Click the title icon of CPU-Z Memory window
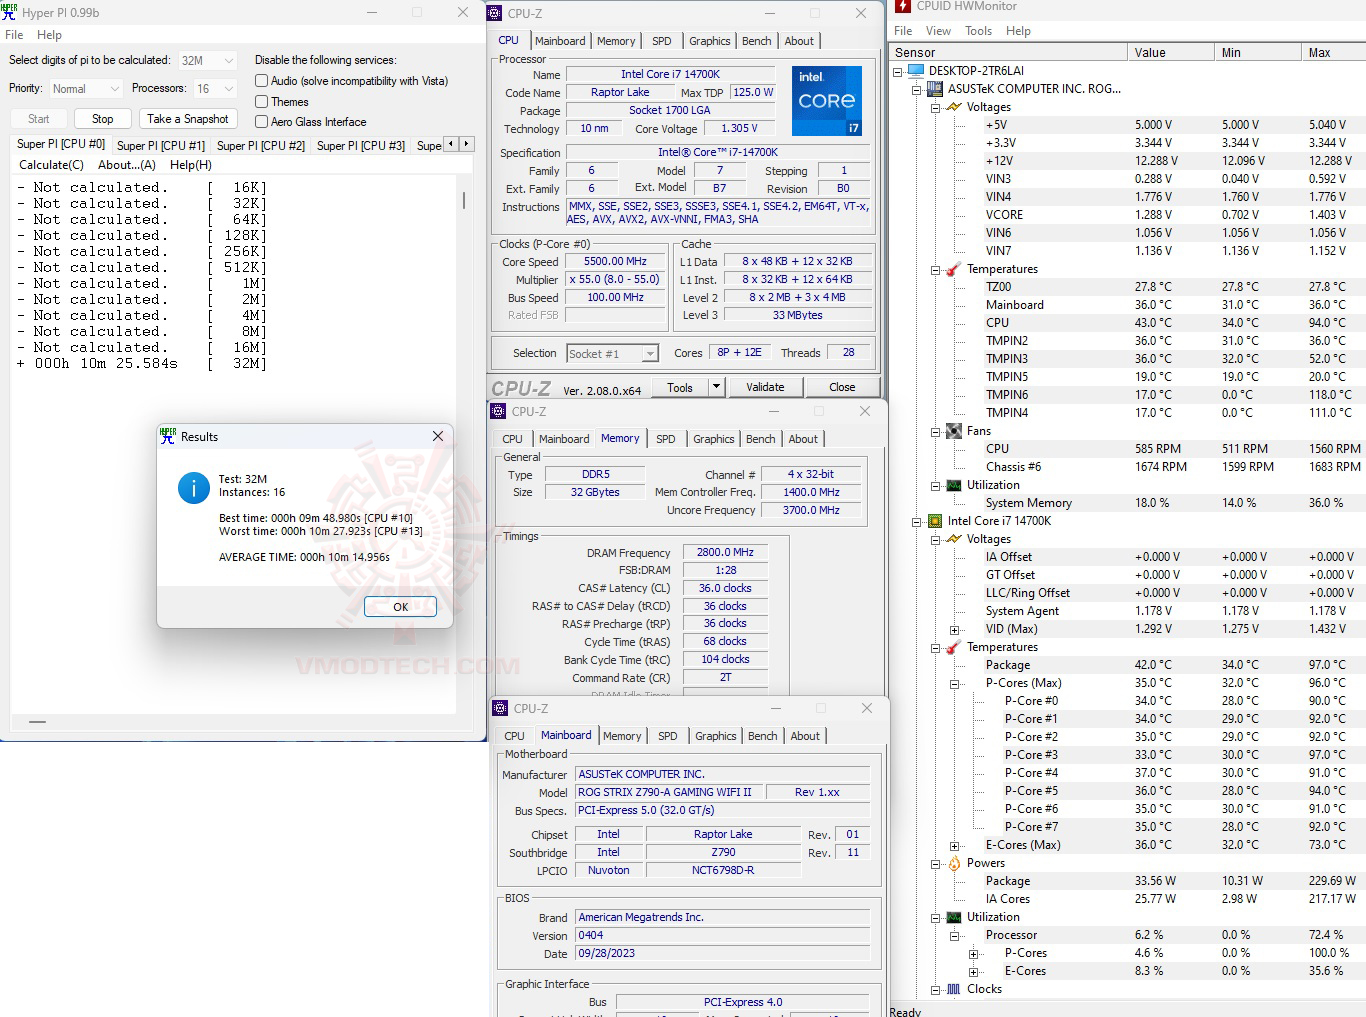The width and height of the screenshot is (1366, 1017). 499,411
